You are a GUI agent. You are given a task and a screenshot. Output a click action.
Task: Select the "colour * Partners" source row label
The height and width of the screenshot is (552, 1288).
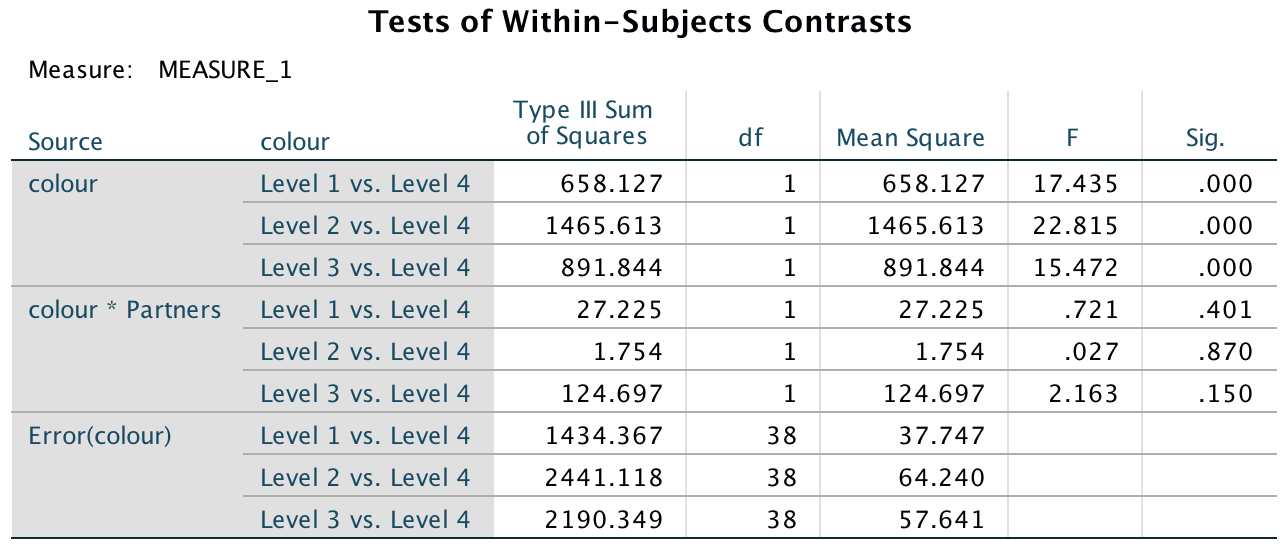tap(125, 310)
